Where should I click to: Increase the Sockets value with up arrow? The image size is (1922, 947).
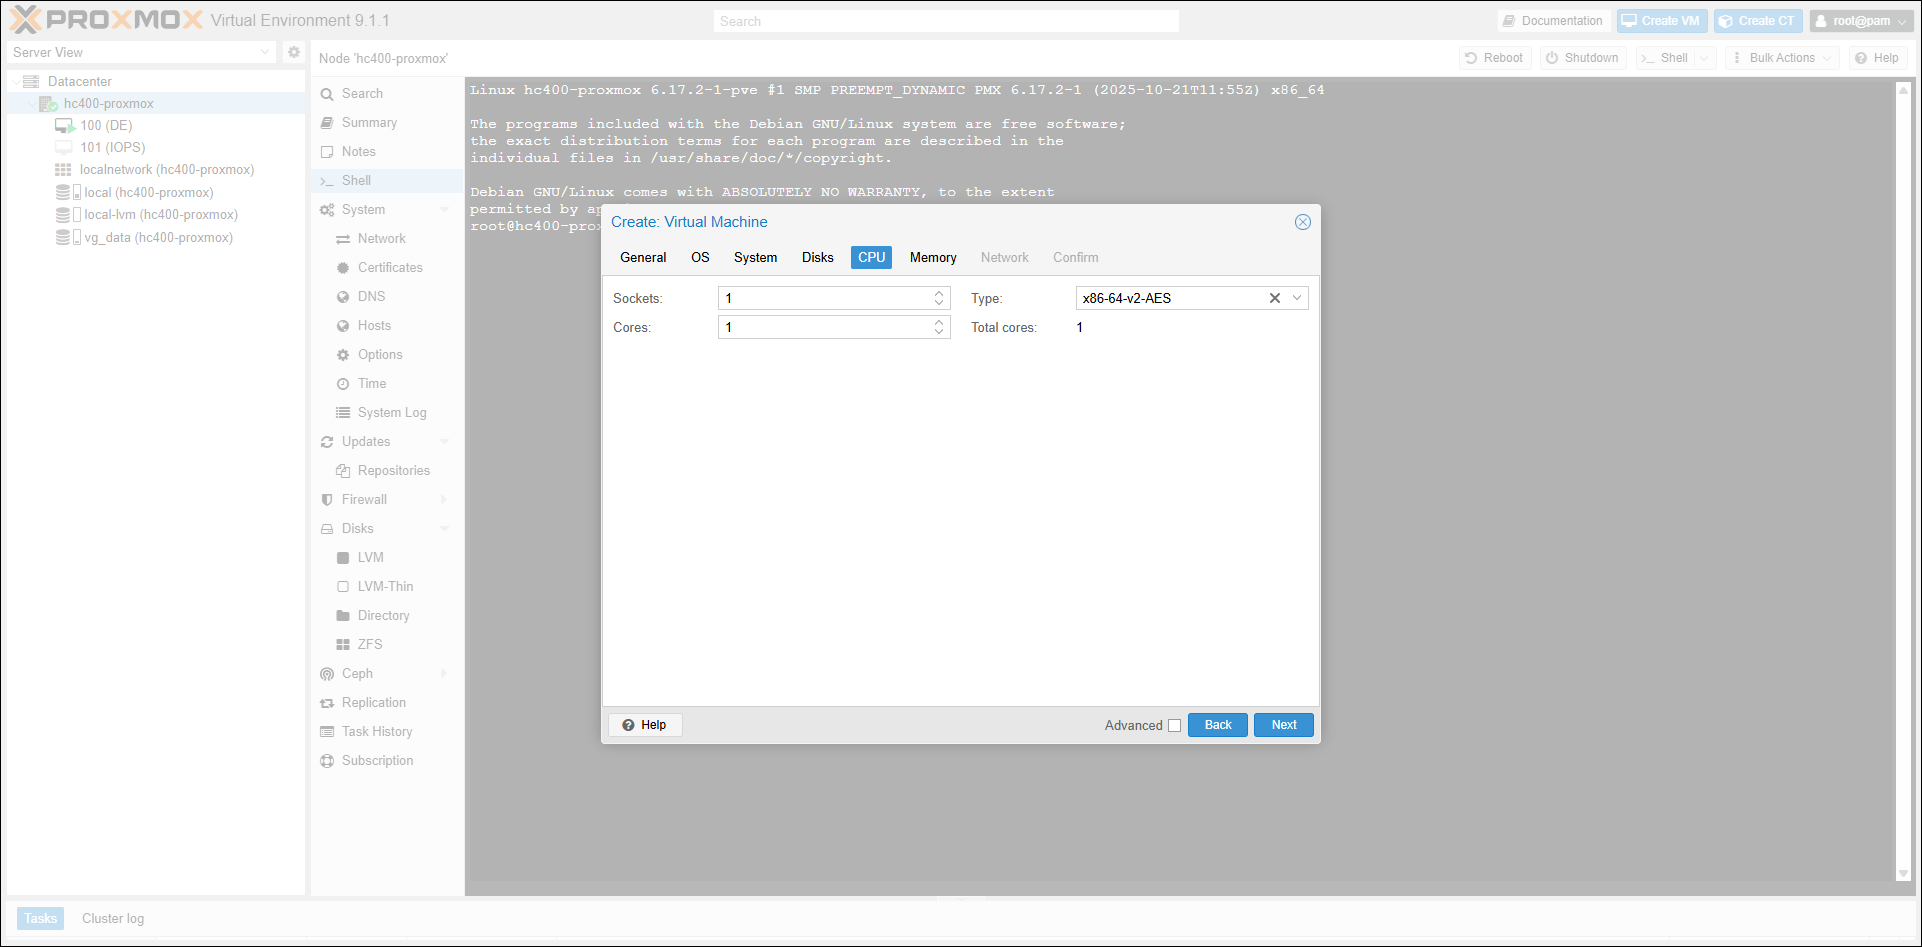[x=939, y=294]
